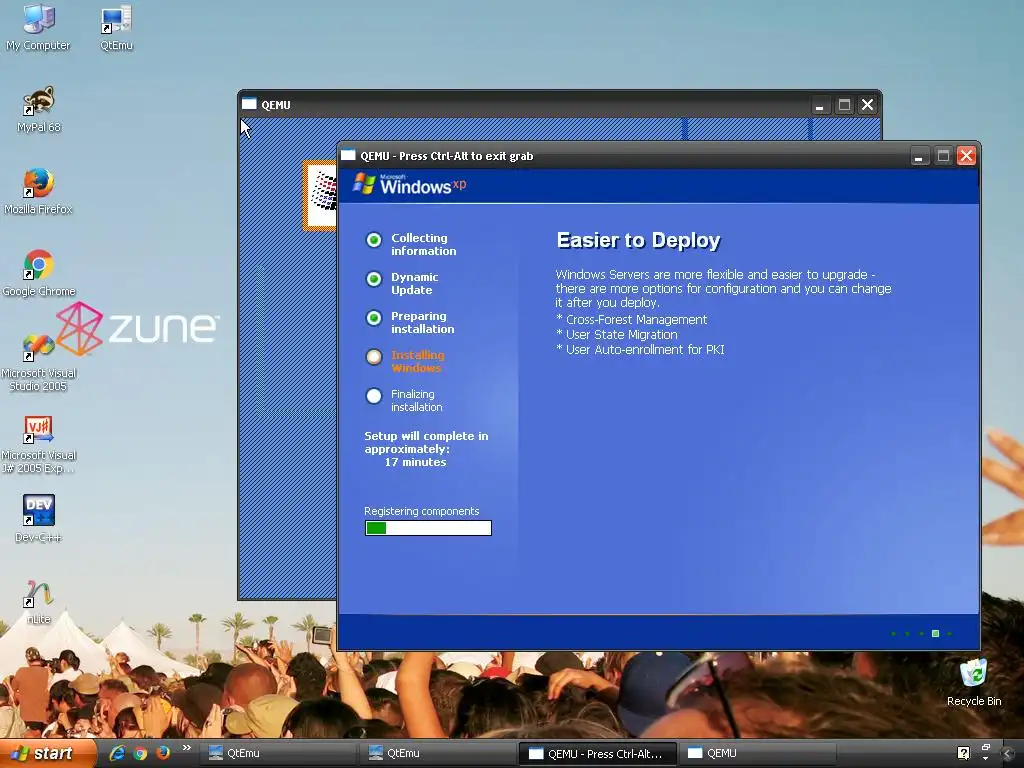Viewport: 1024px width, 768px height.
Task: Expand the quick launch overflow chevron
Action: click(x=187, y=748)
